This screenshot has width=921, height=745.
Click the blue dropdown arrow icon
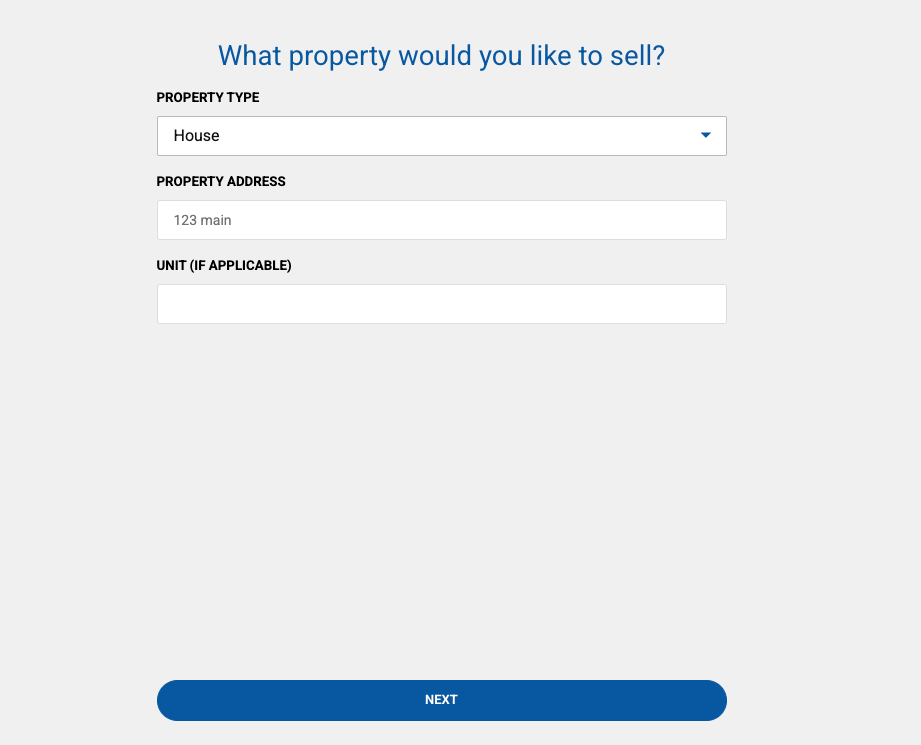click(705, 135)
